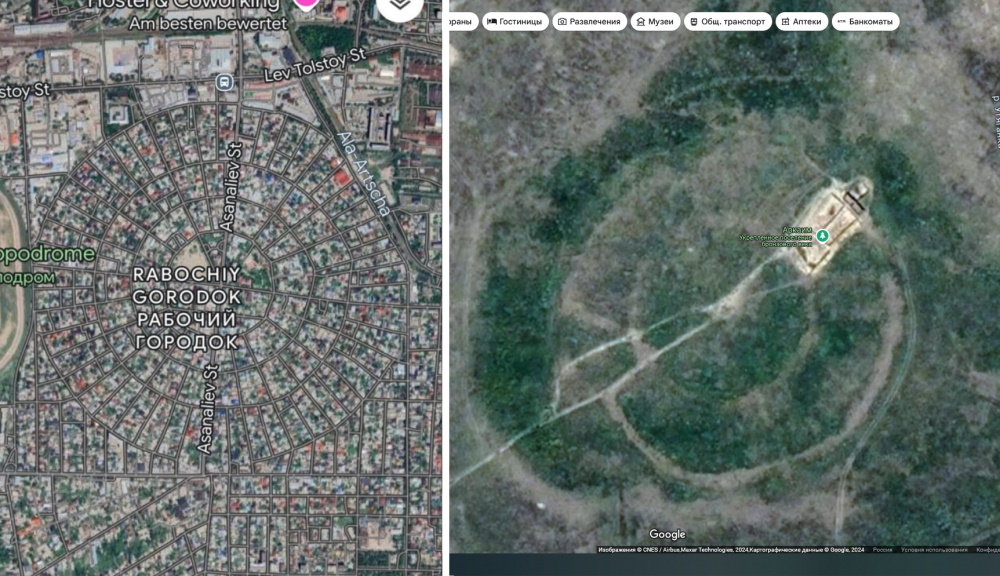This screenshot has height=576, width=1000.
Task: Select the partially hidden Рестораны chip
Action: (464, 22)
